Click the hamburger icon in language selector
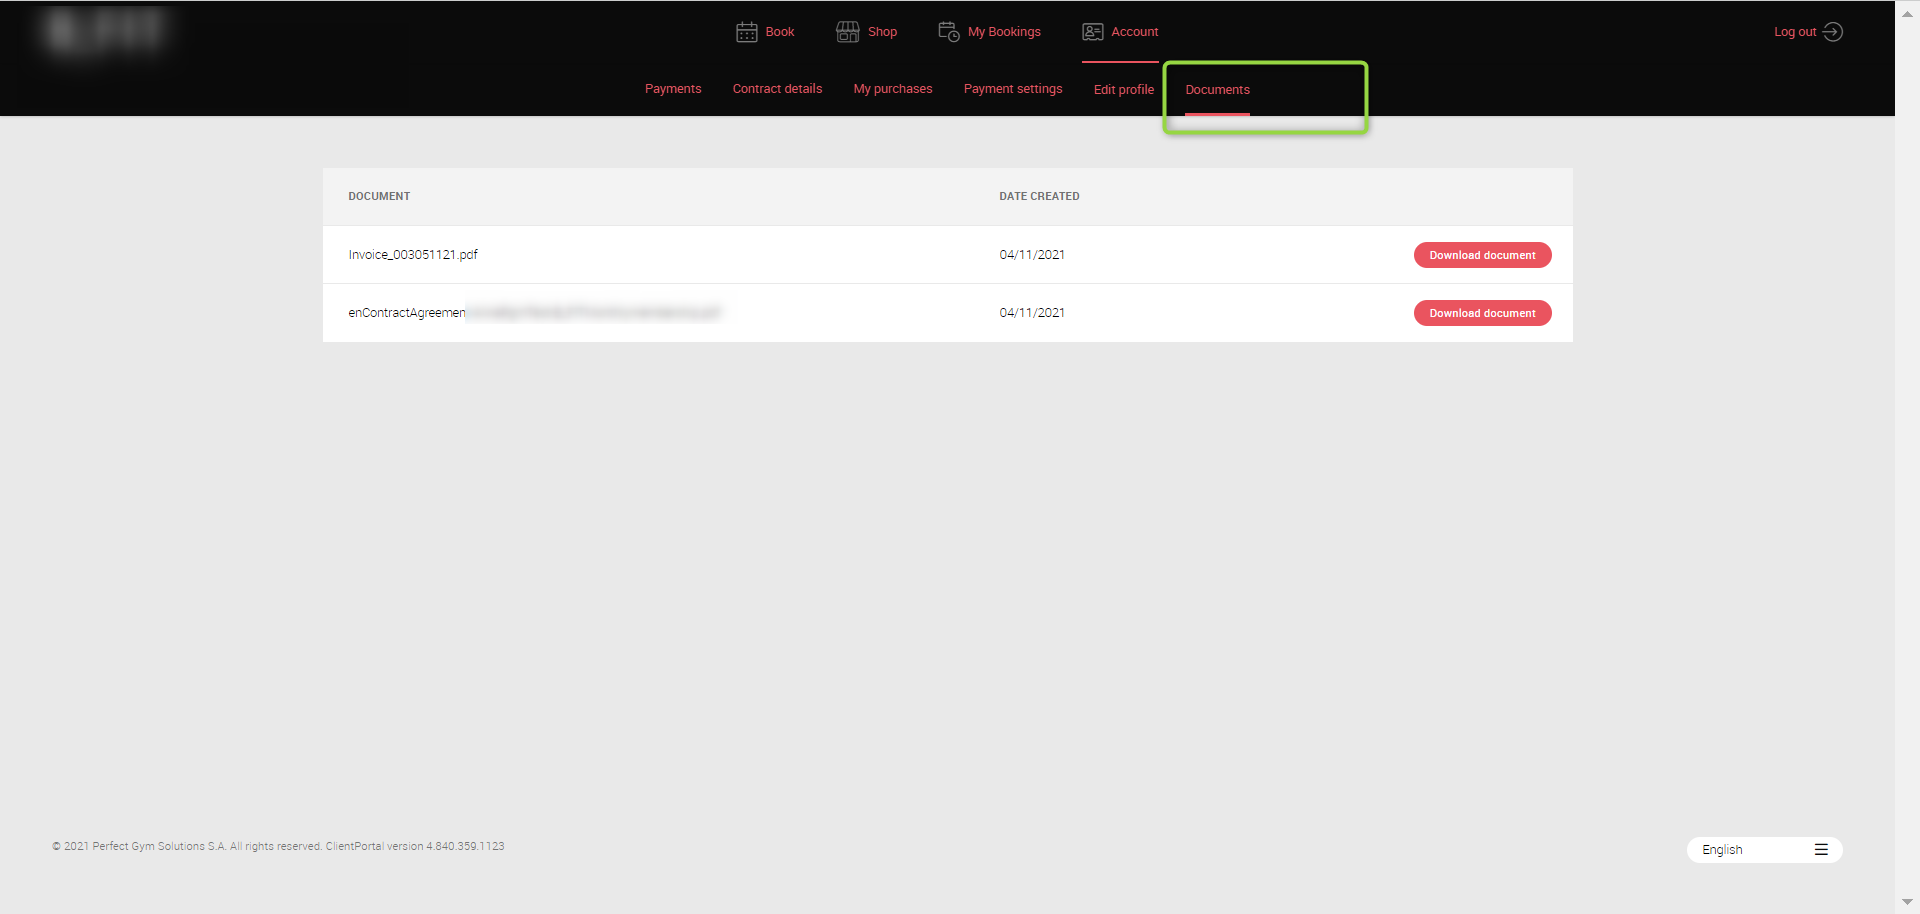The image size is (1920, 914). pos(1821,850)
